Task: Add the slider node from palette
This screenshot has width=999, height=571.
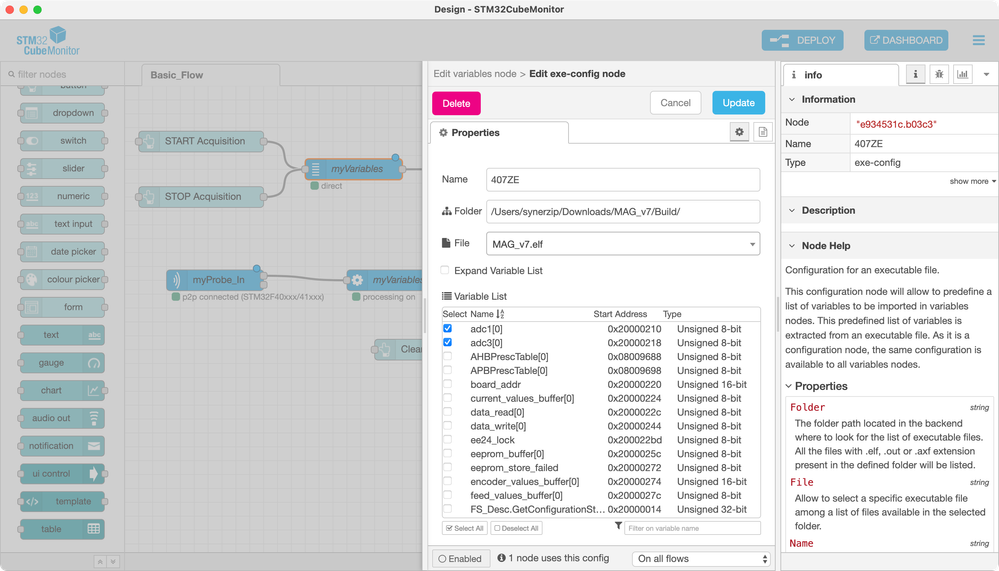Action: tap(62, 168)
